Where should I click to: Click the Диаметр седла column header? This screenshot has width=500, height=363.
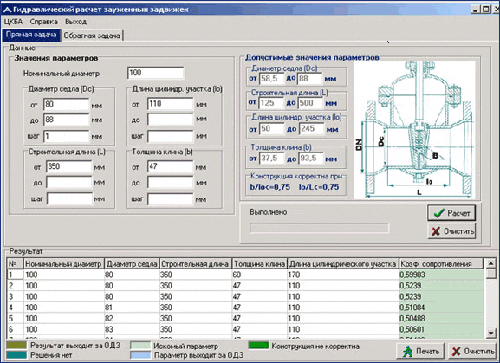(132, 264)
